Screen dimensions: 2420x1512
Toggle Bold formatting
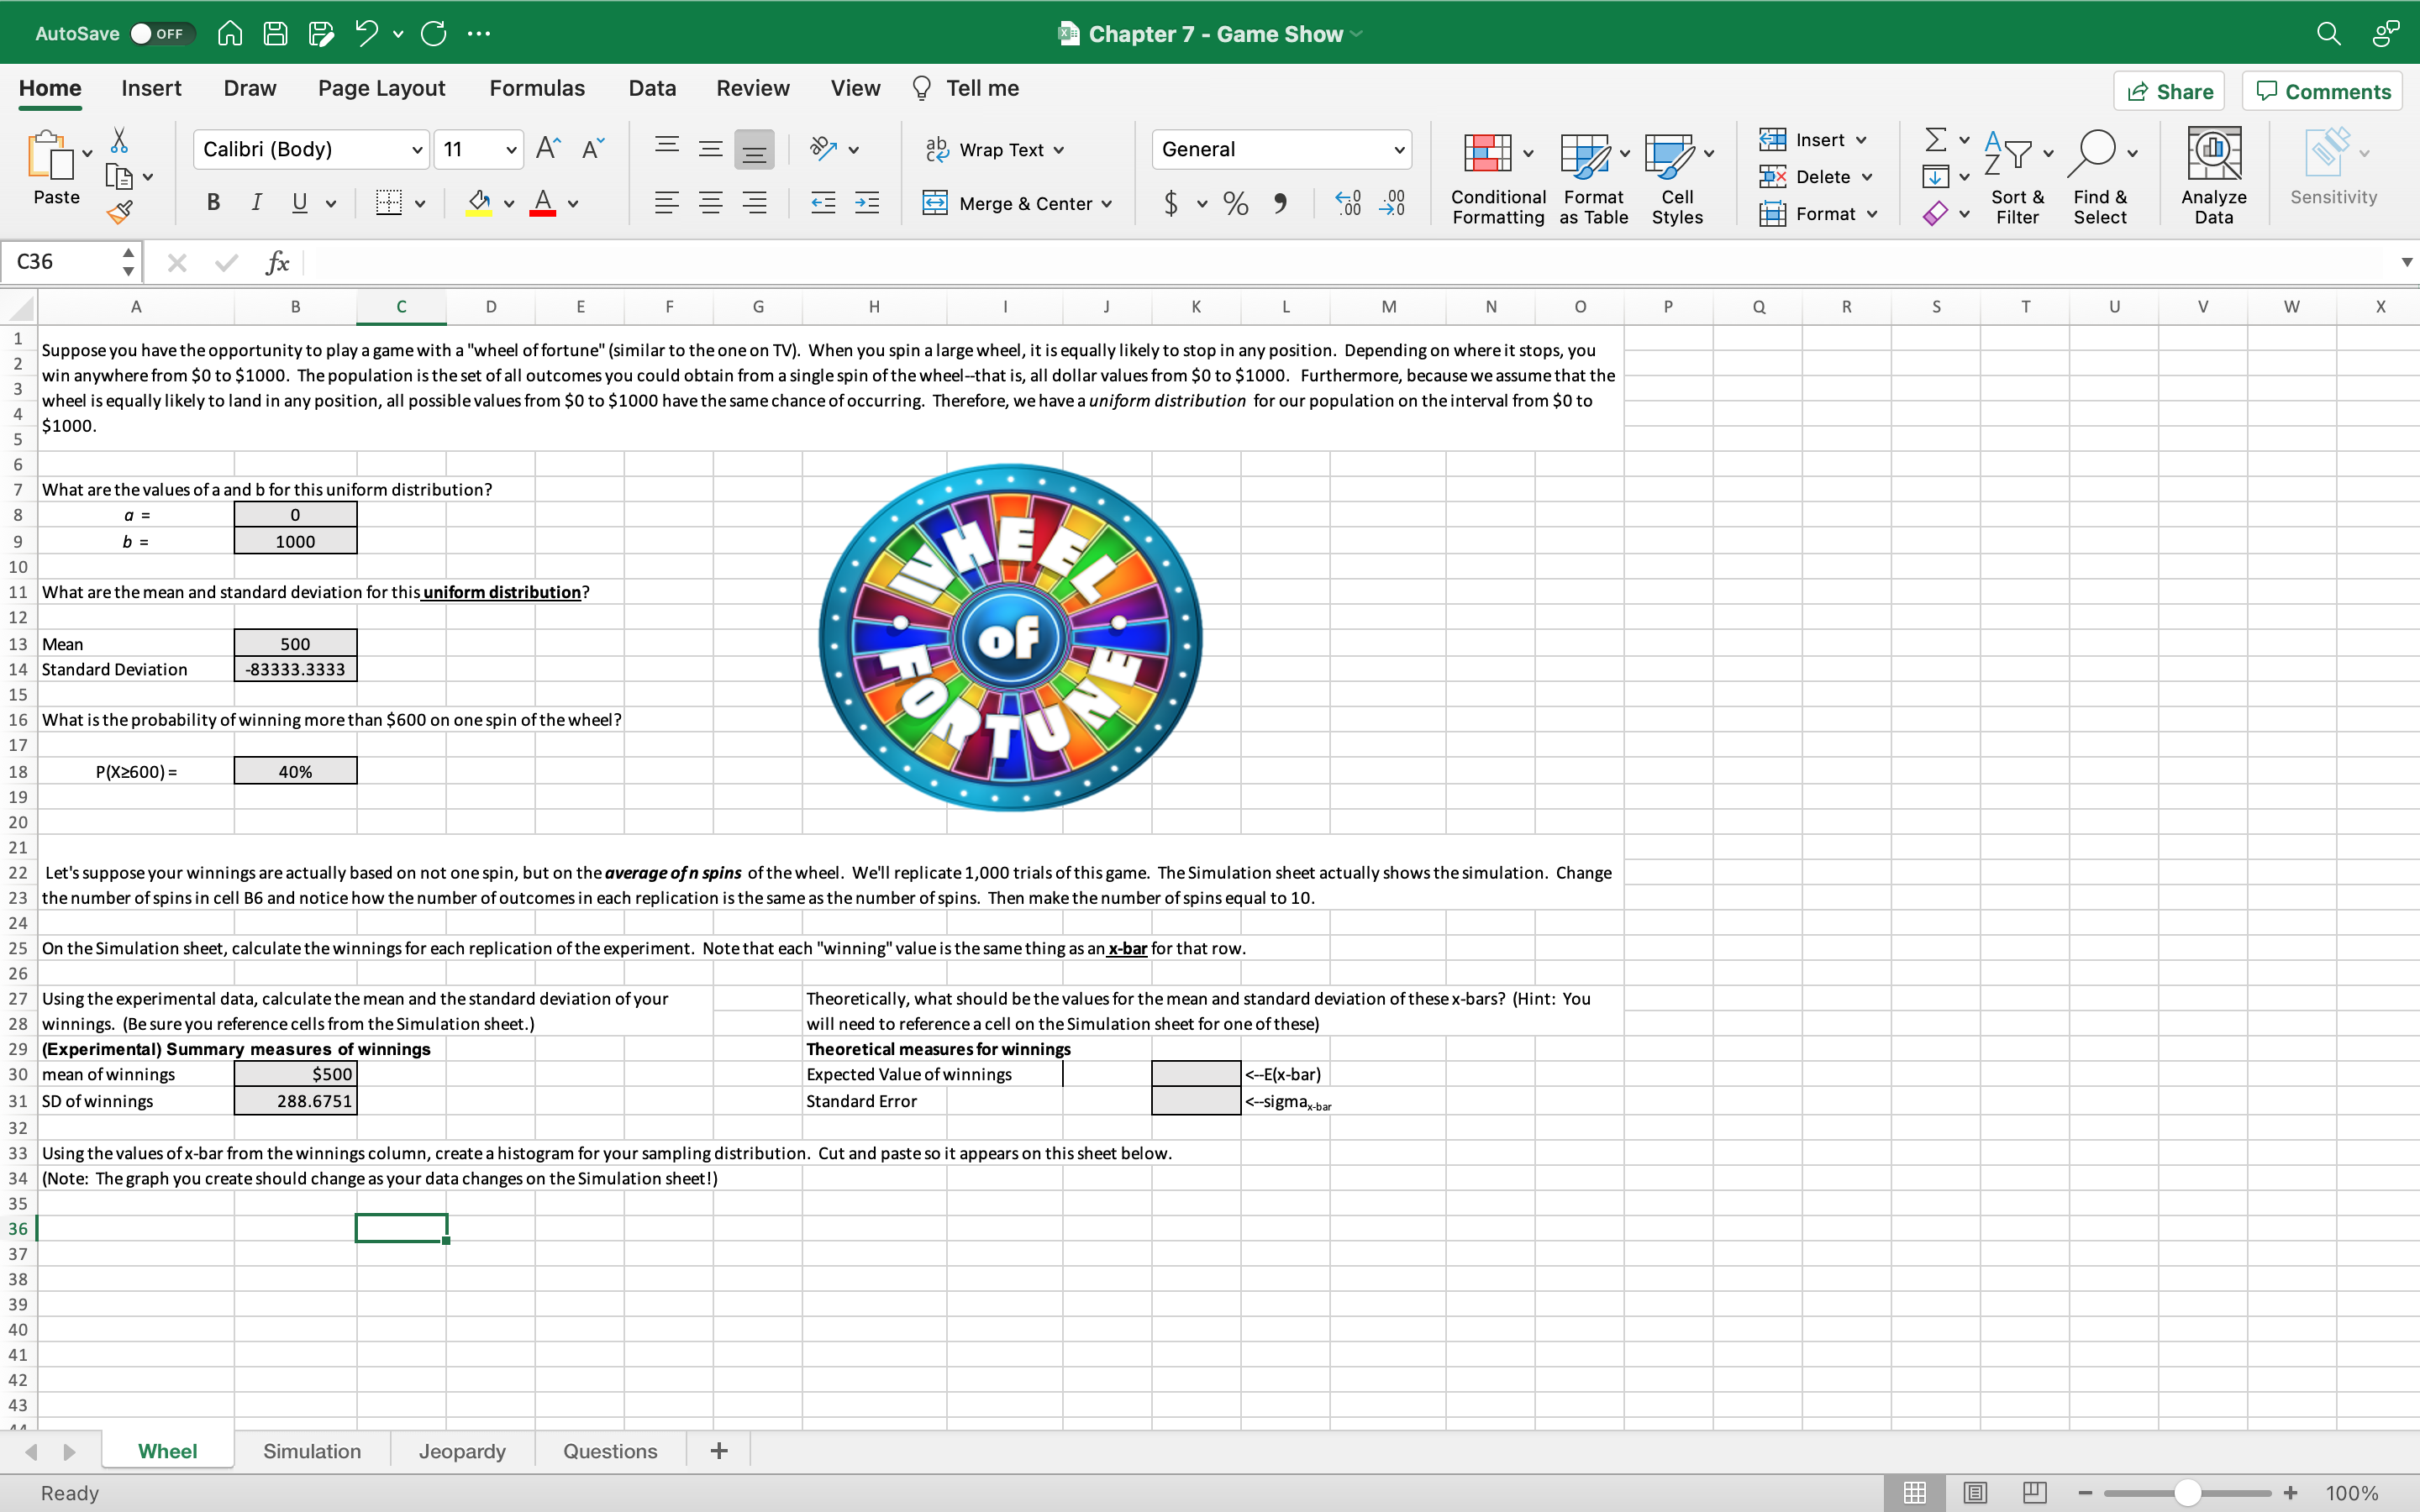pos(213,203)
